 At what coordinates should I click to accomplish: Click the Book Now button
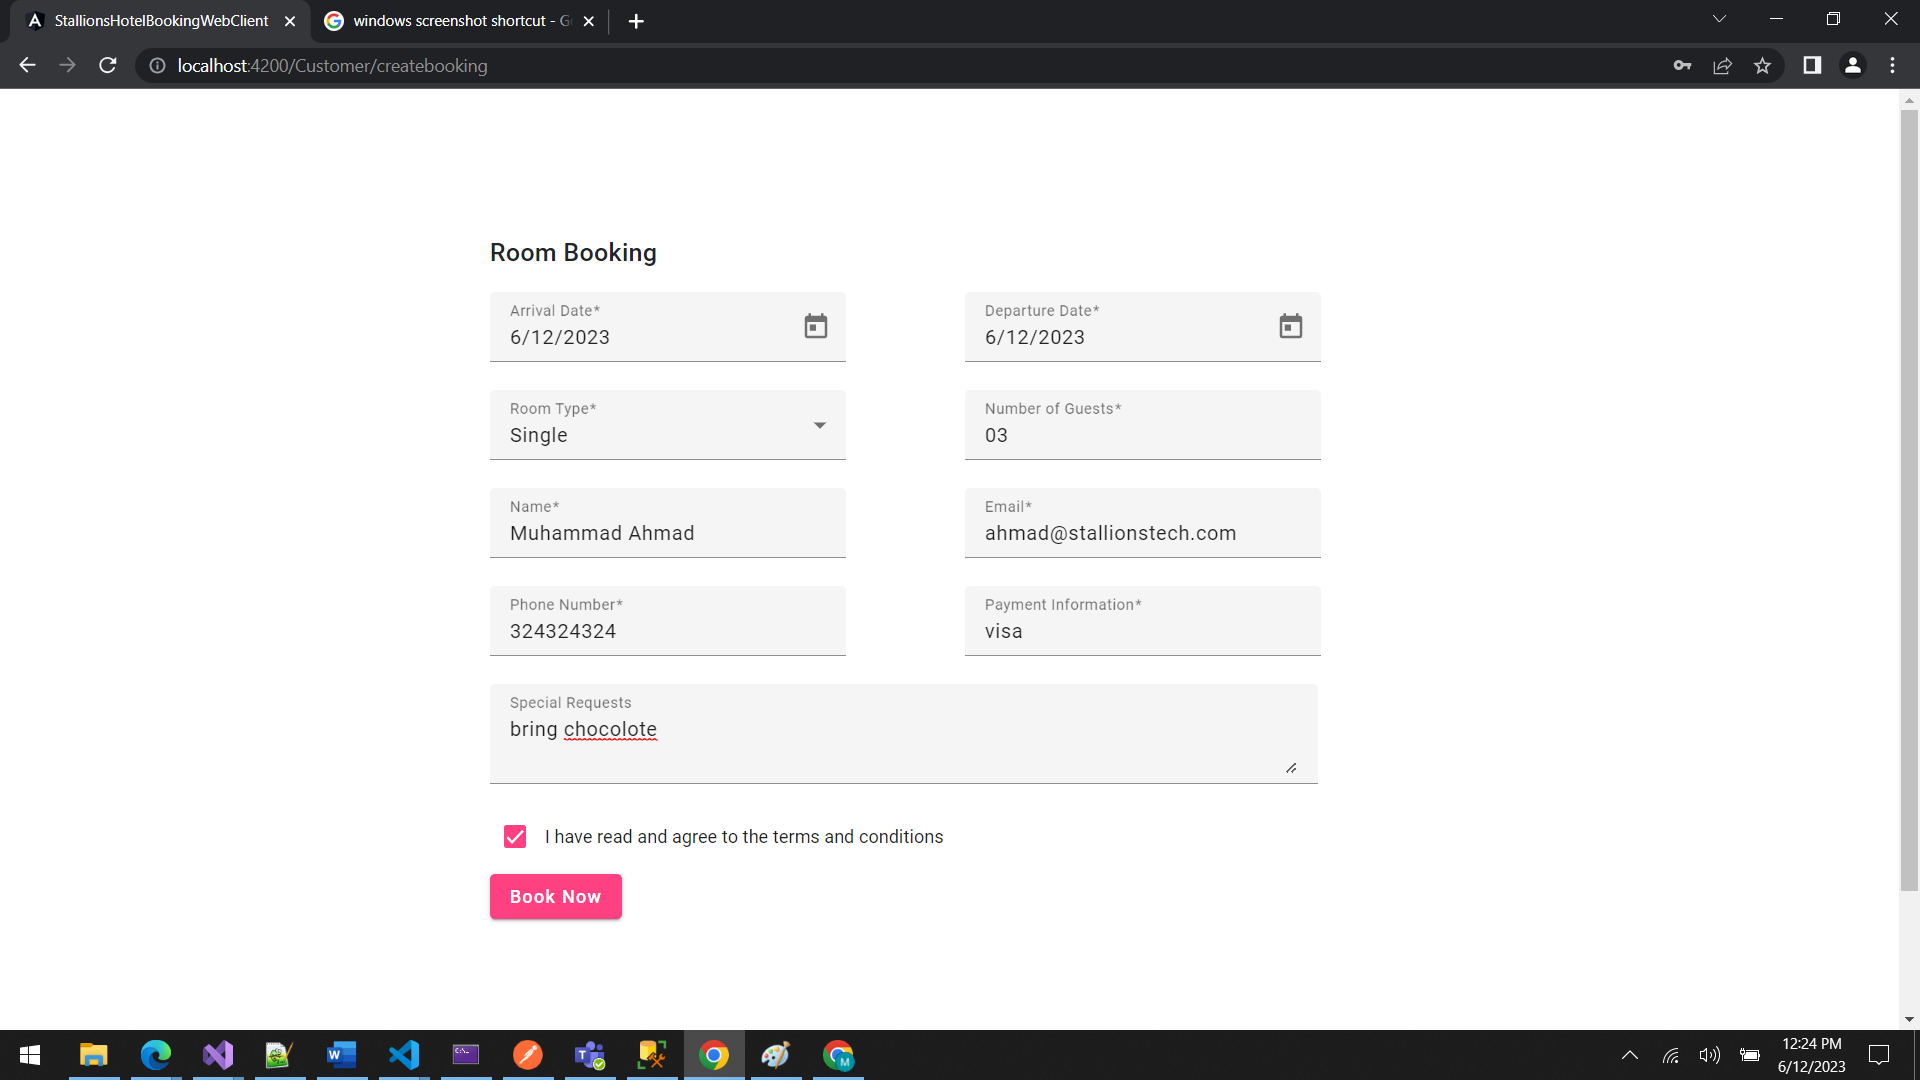pyautogui.click(x=556, y=897)
